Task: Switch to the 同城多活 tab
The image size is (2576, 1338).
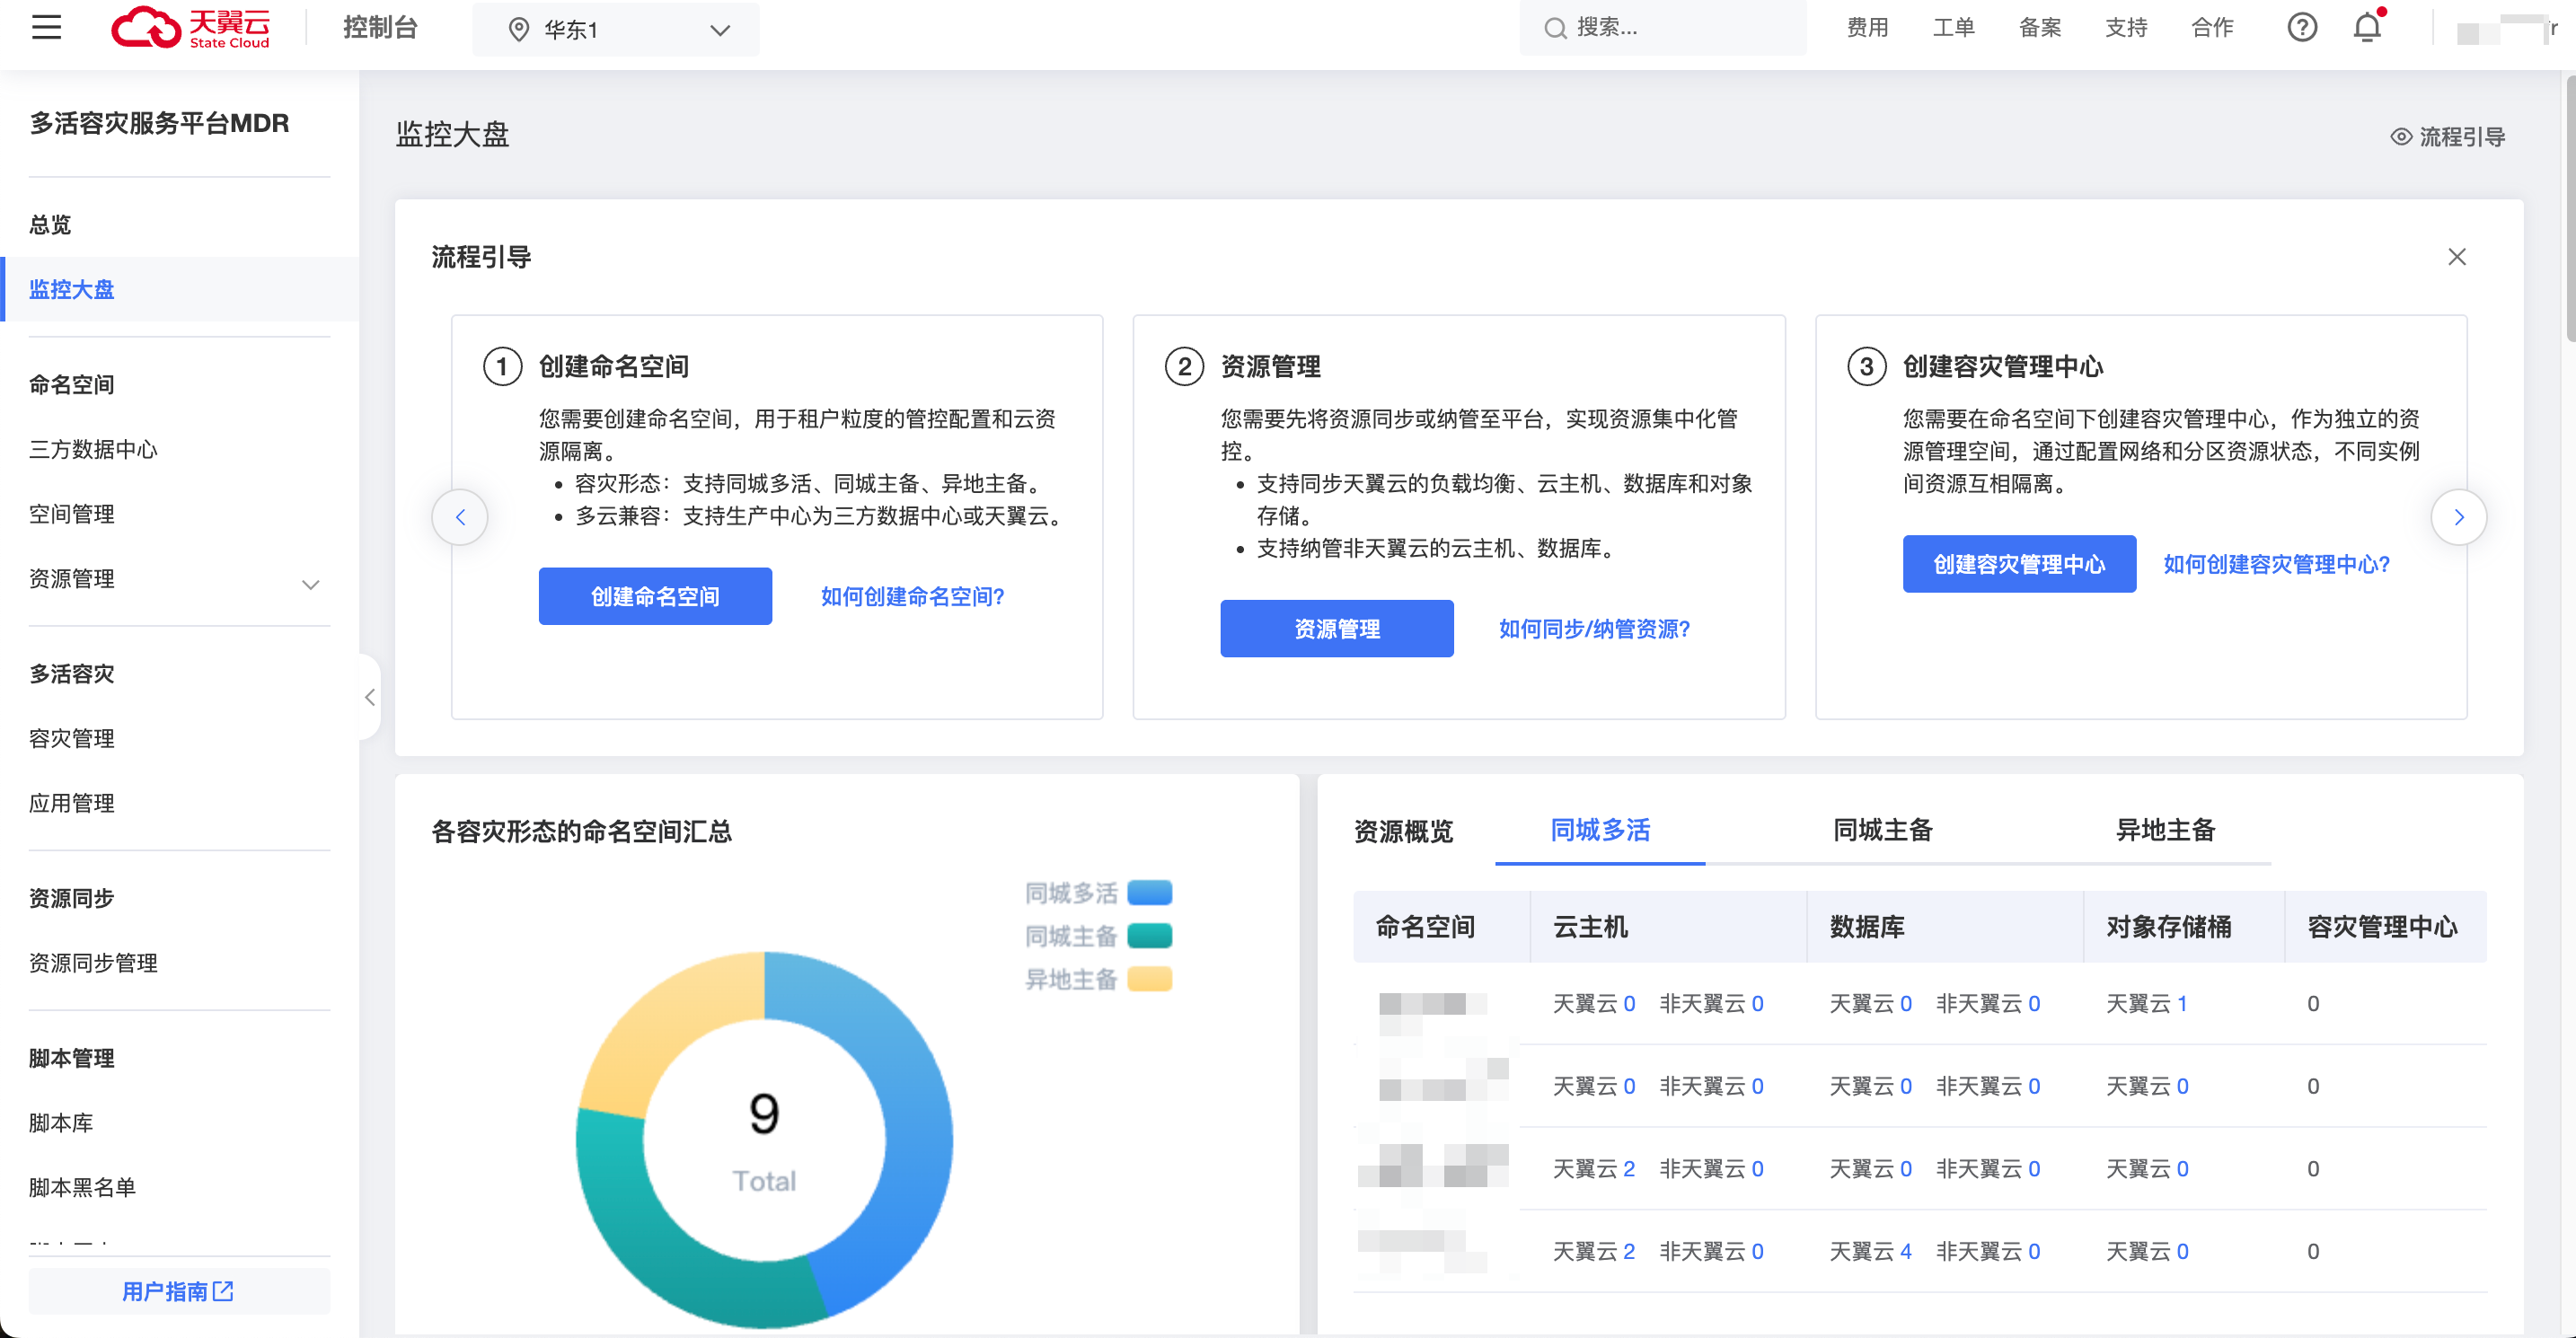Action: tap(1600, 830)
